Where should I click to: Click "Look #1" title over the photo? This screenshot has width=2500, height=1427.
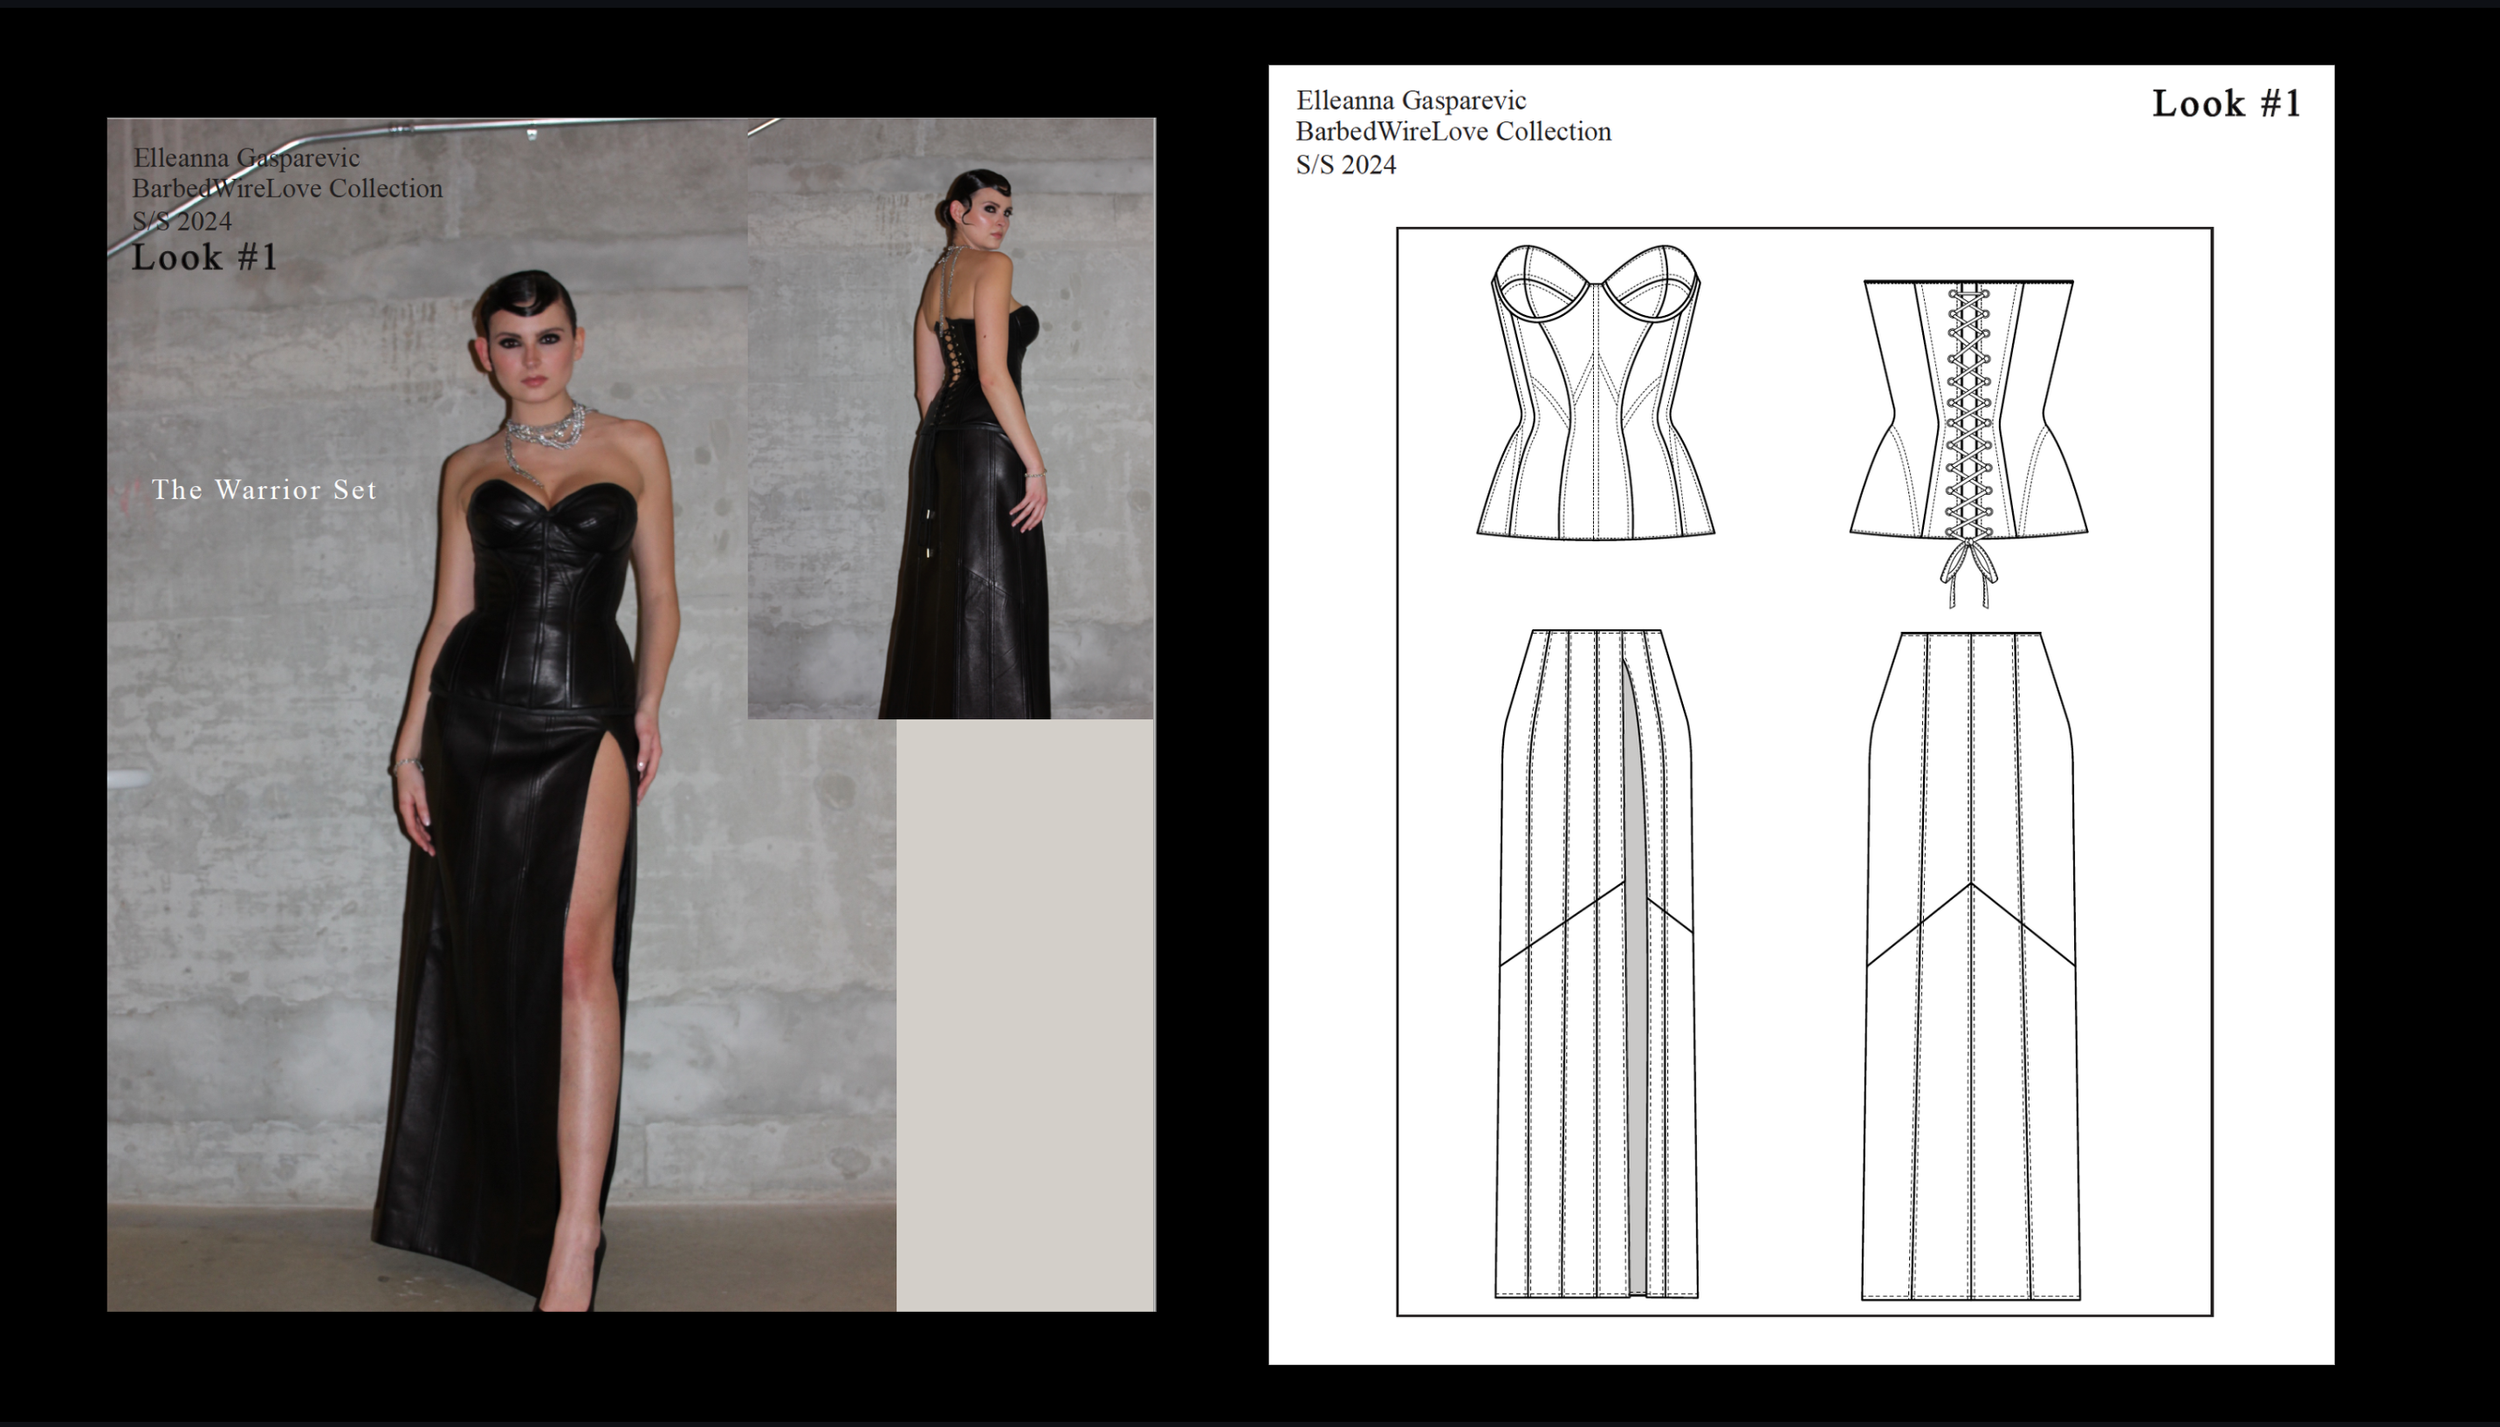coord(204,258)
